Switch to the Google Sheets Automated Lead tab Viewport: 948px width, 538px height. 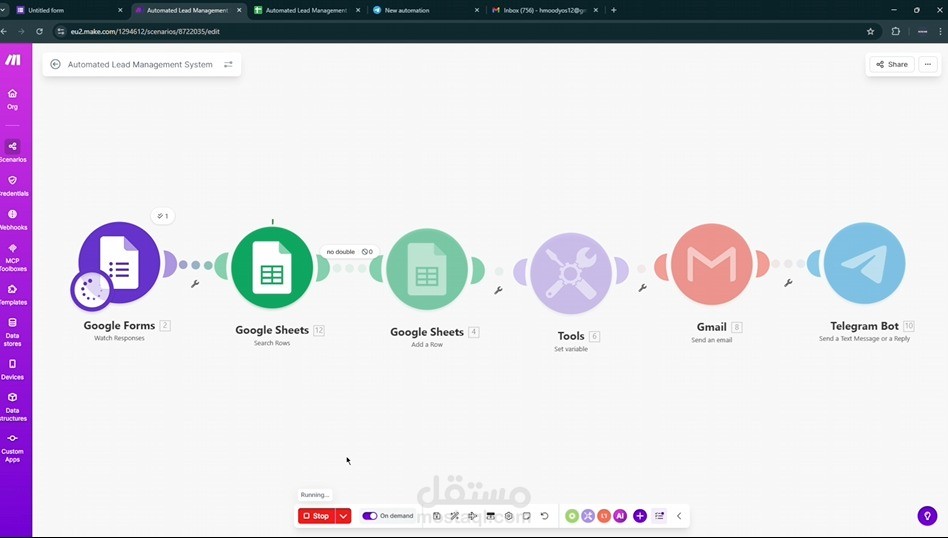(306, 10)
